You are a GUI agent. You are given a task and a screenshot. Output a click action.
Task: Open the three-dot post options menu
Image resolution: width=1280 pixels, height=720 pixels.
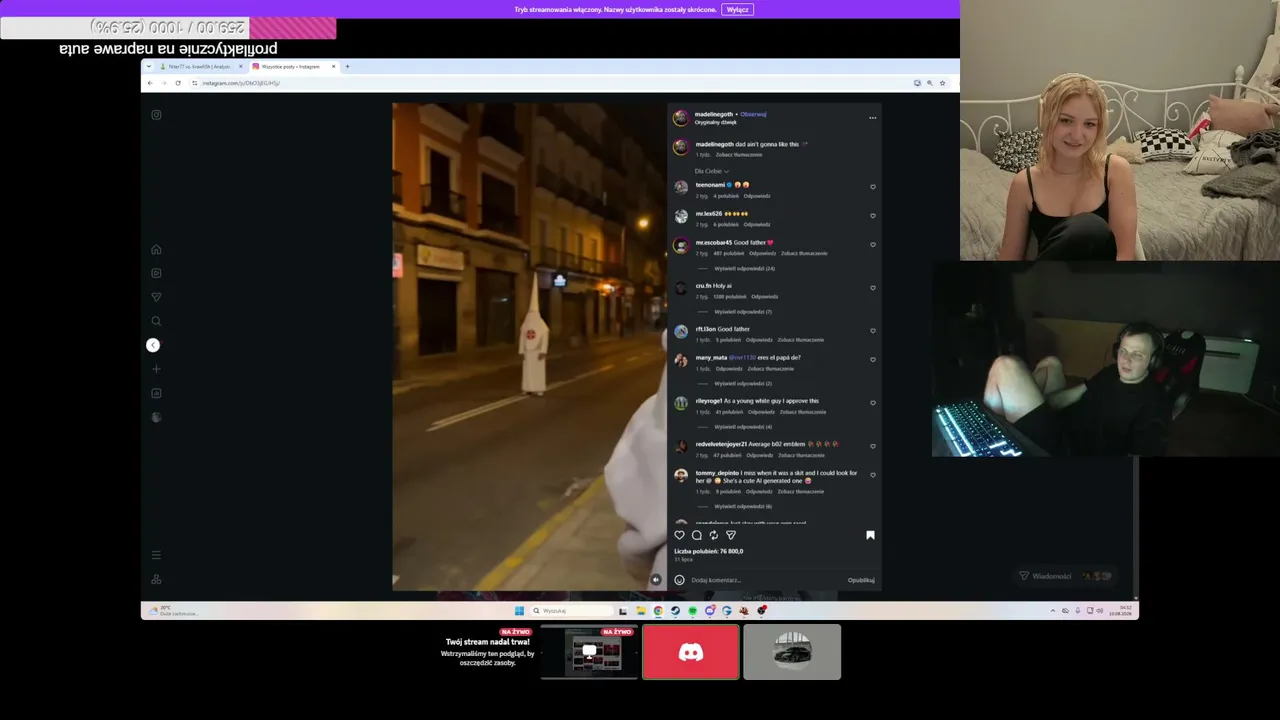pos(872,118)
